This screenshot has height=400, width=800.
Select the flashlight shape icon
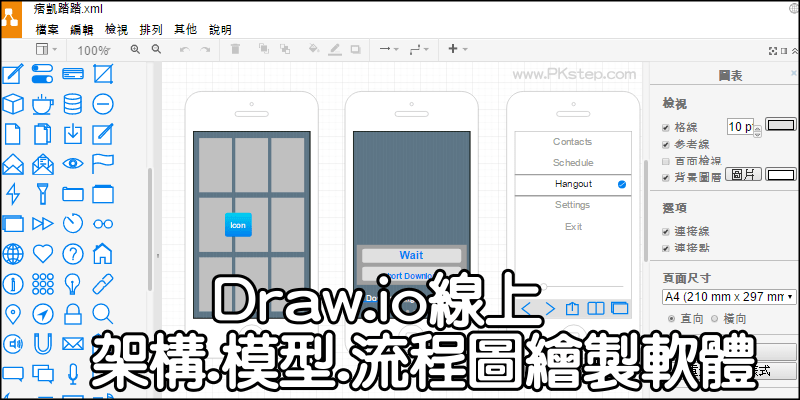(x=43, y=194)
